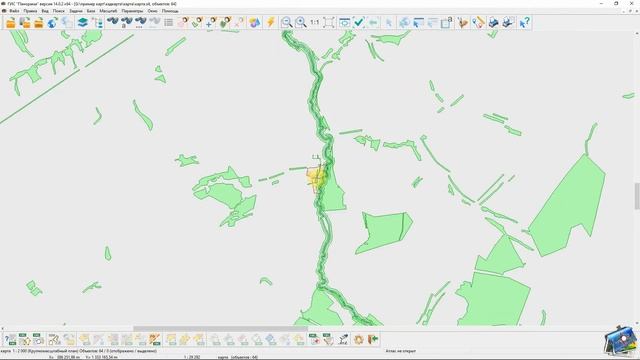Click the zoom out magnifier icon

[x=287, y=22]
